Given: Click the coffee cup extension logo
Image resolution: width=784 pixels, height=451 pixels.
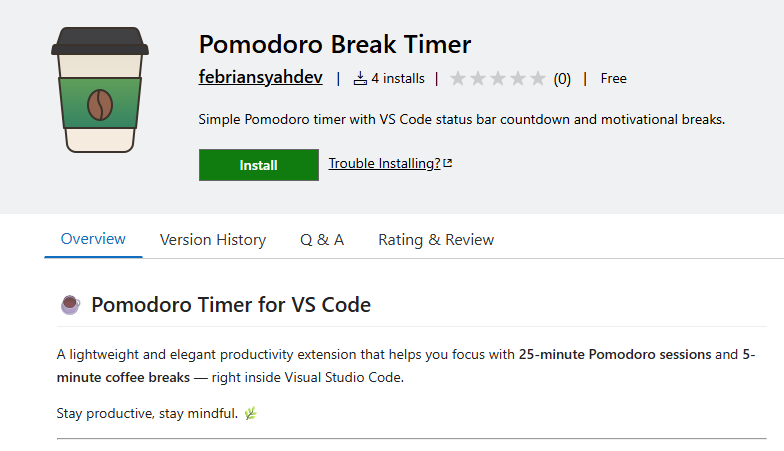Looking at the screenshot, I should coord(100,90).
